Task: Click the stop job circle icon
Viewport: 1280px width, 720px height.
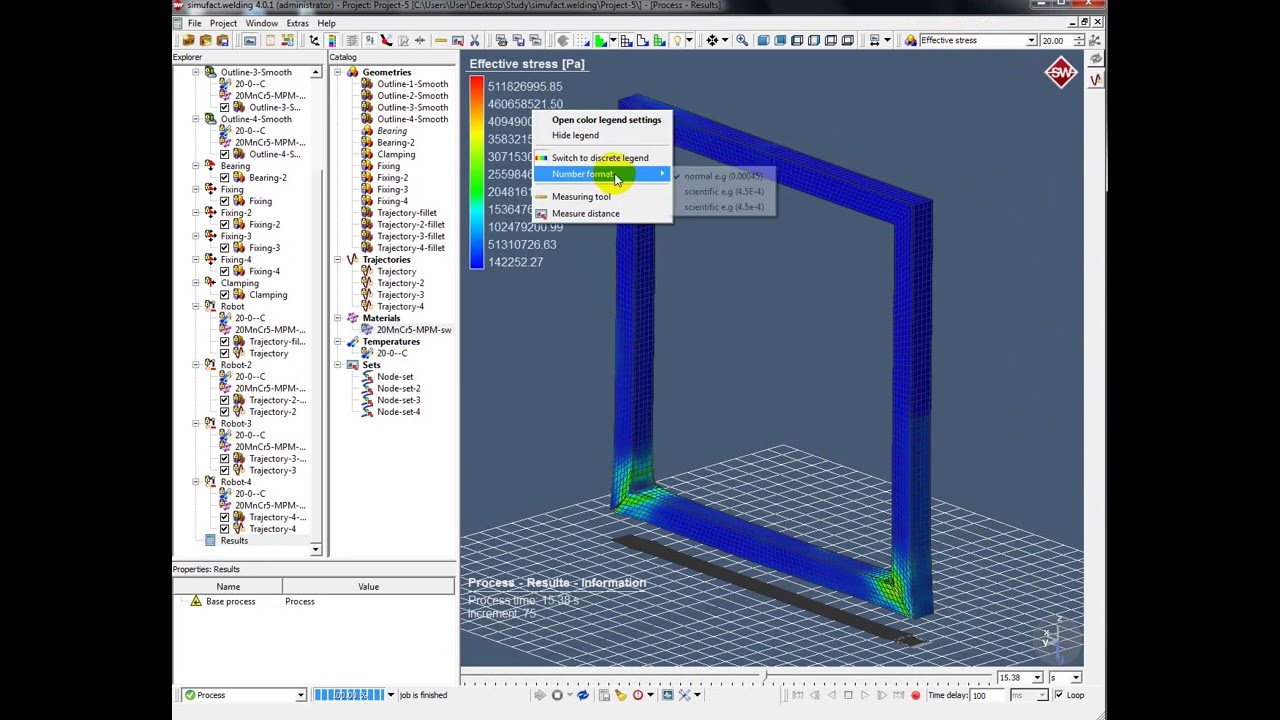Action: [x=557, y=695]
